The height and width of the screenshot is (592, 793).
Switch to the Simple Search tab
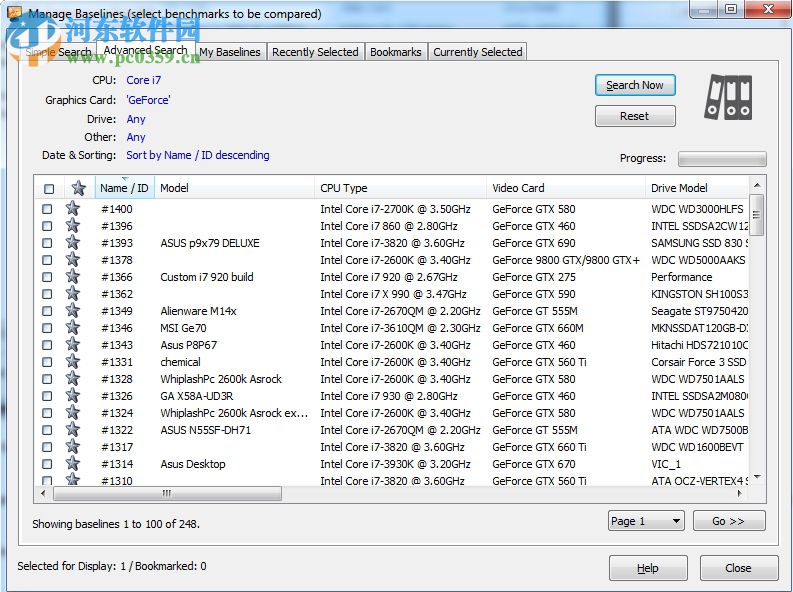[58, 52]
